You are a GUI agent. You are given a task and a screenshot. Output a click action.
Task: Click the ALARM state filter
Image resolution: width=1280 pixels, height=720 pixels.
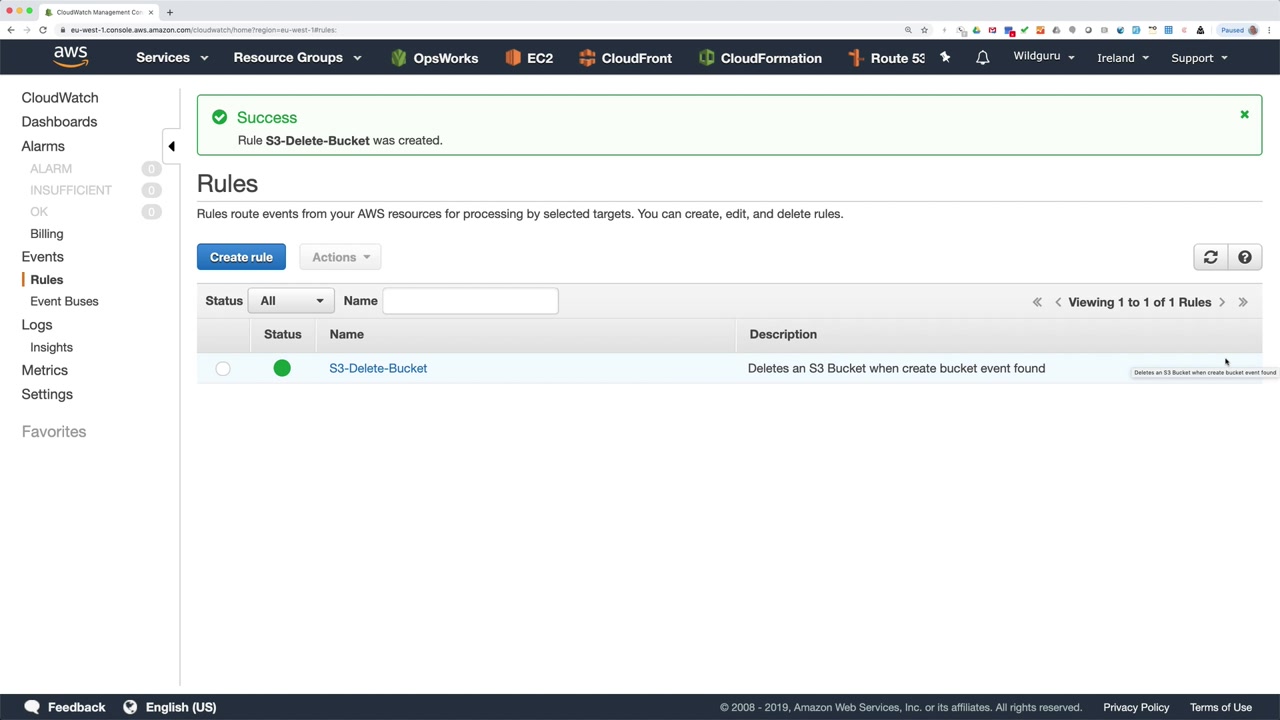[x=51, y=169]
